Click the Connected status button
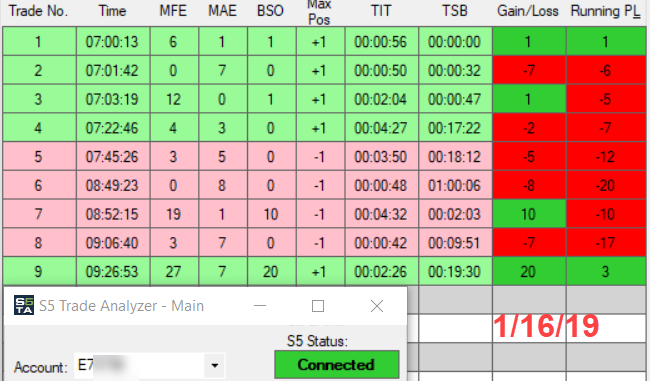 point(337,365)
